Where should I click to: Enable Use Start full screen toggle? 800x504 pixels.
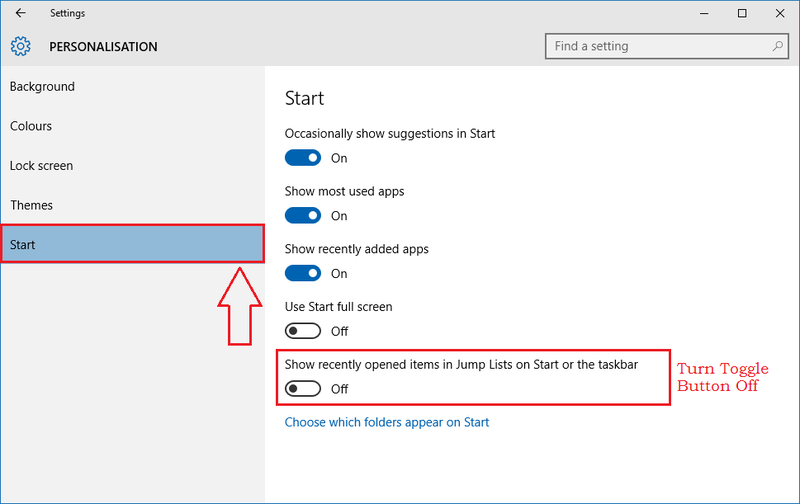coord(303,331)
